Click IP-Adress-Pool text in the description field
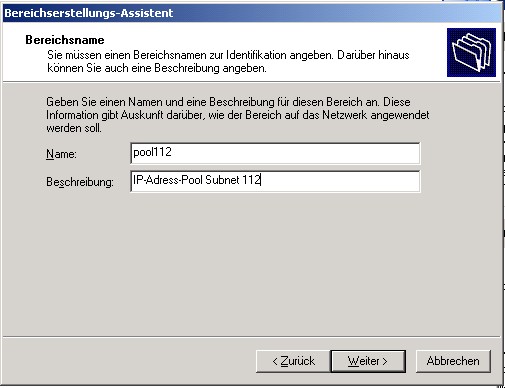The width and height of the screenshot is (505, 388). click(x=168, y=180)
